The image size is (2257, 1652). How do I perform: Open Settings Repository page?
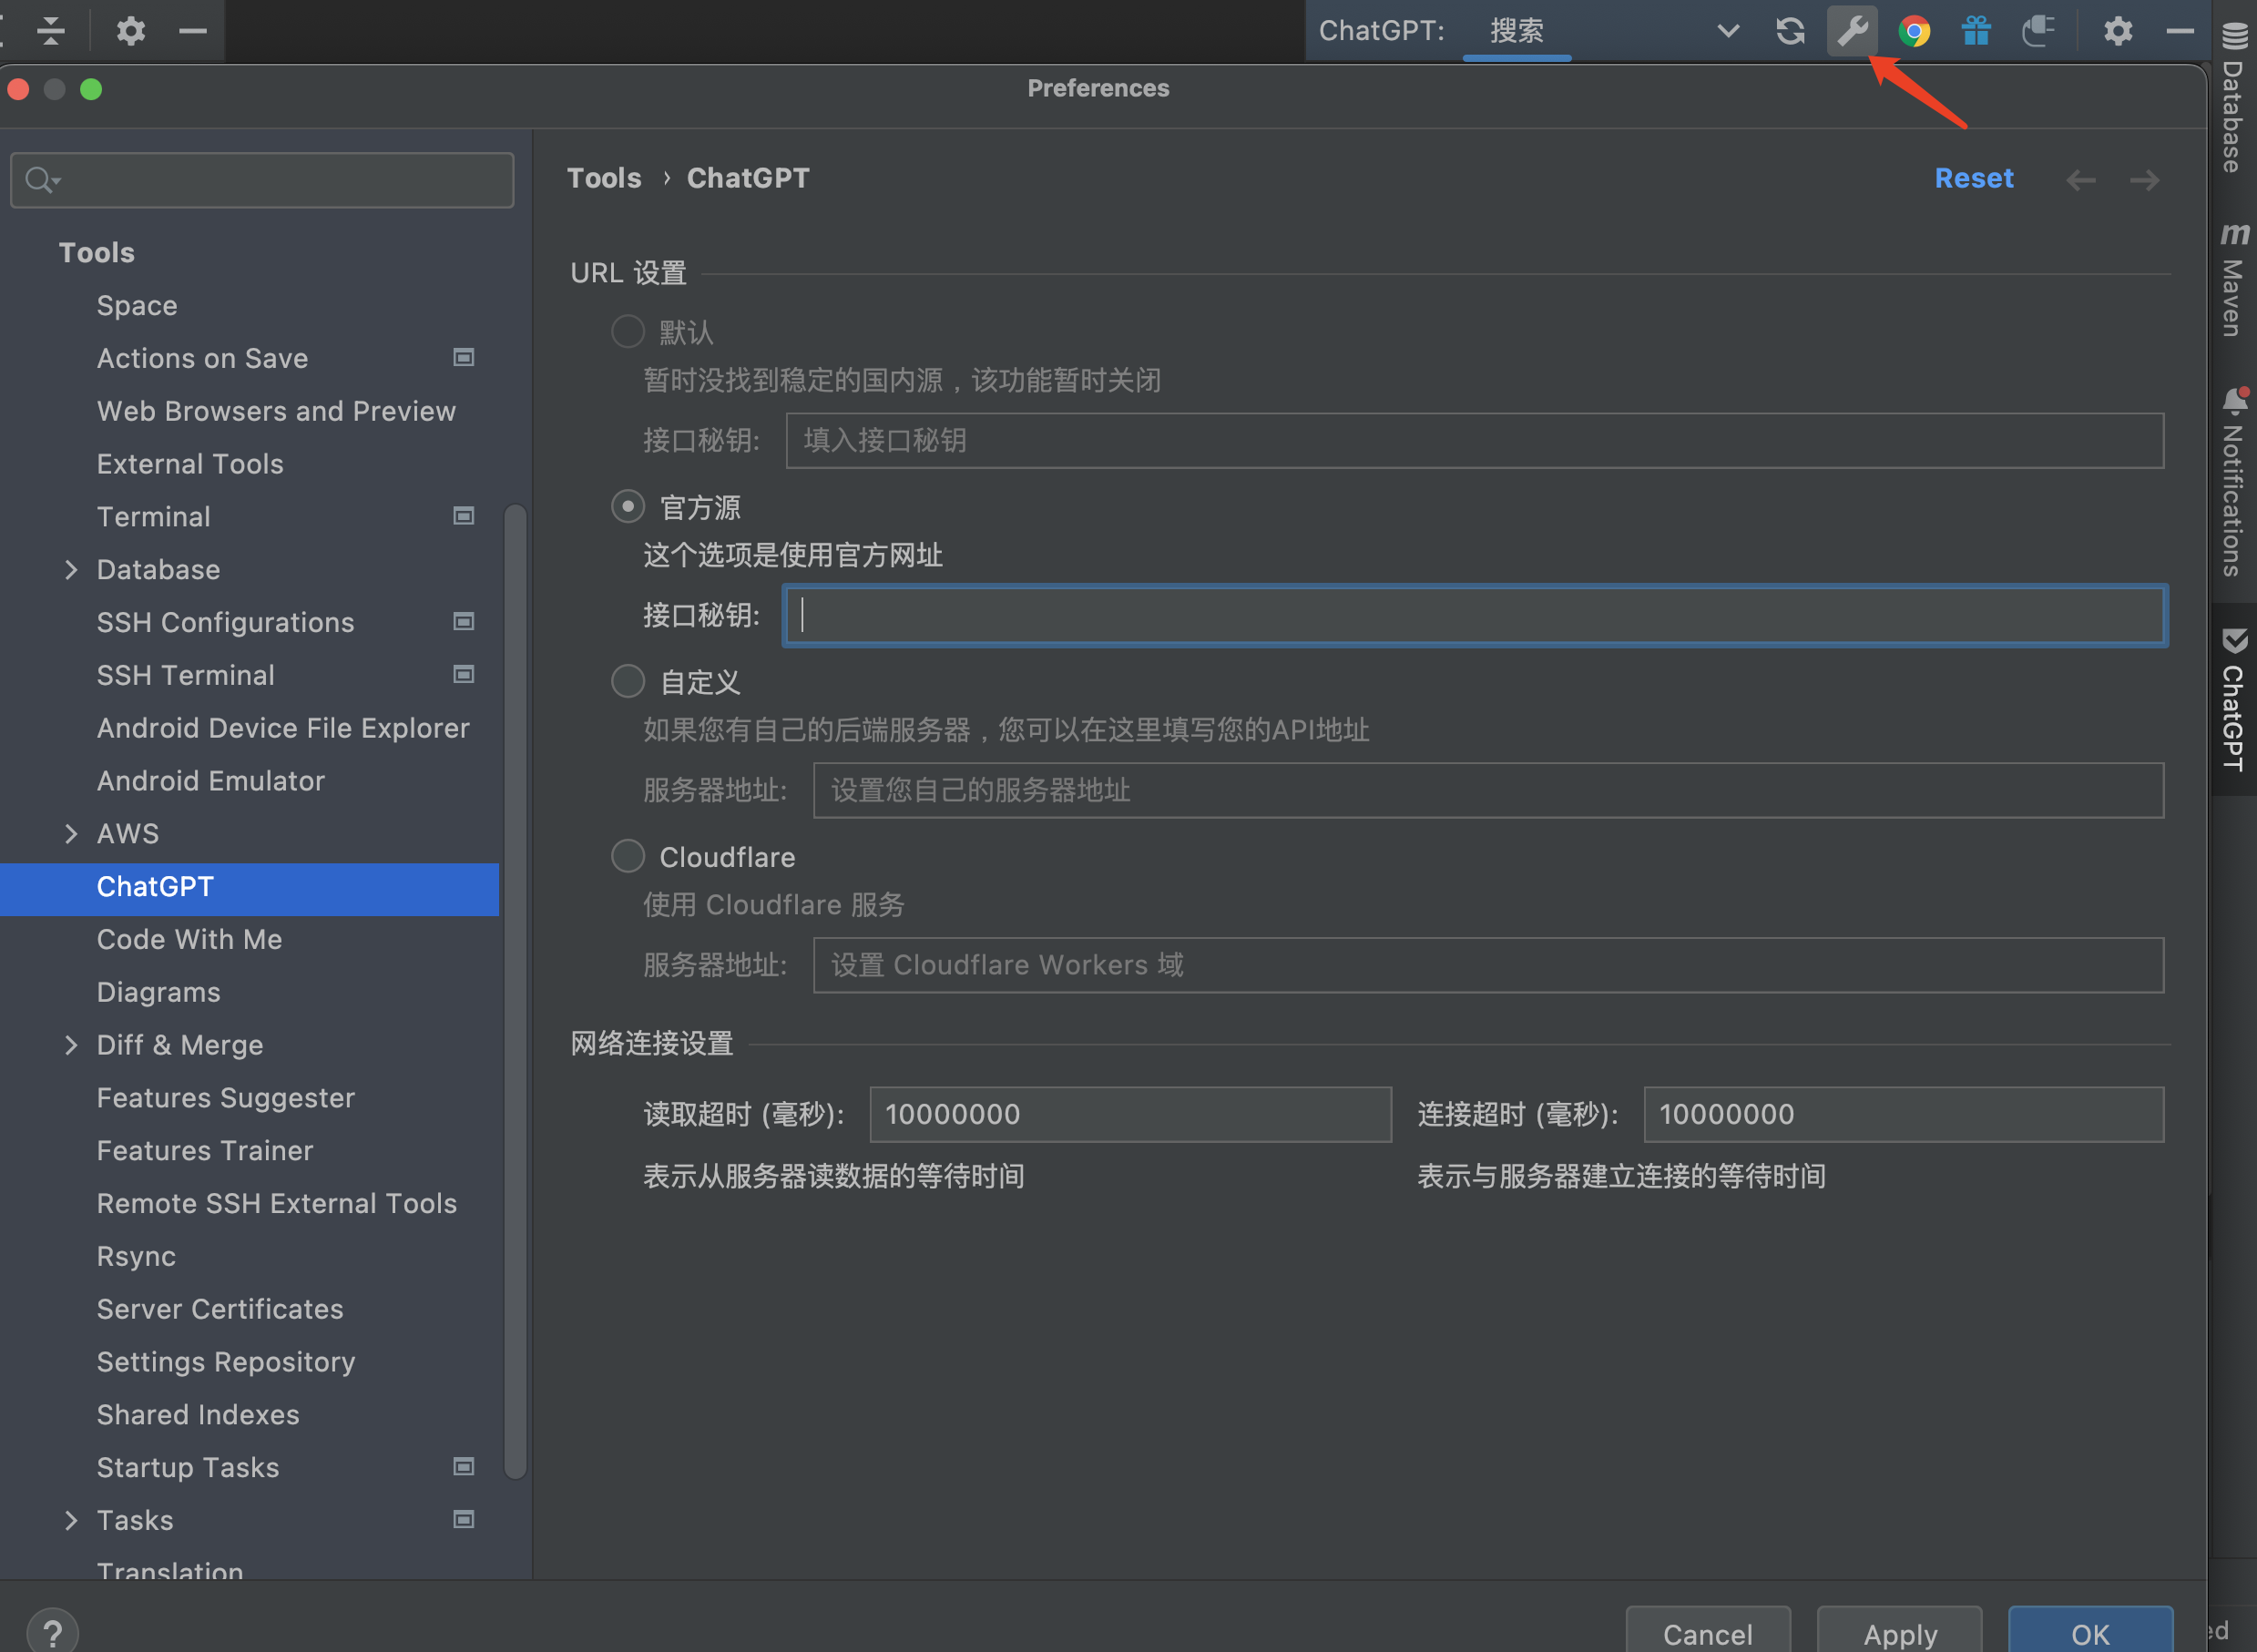pos(226,1362)
